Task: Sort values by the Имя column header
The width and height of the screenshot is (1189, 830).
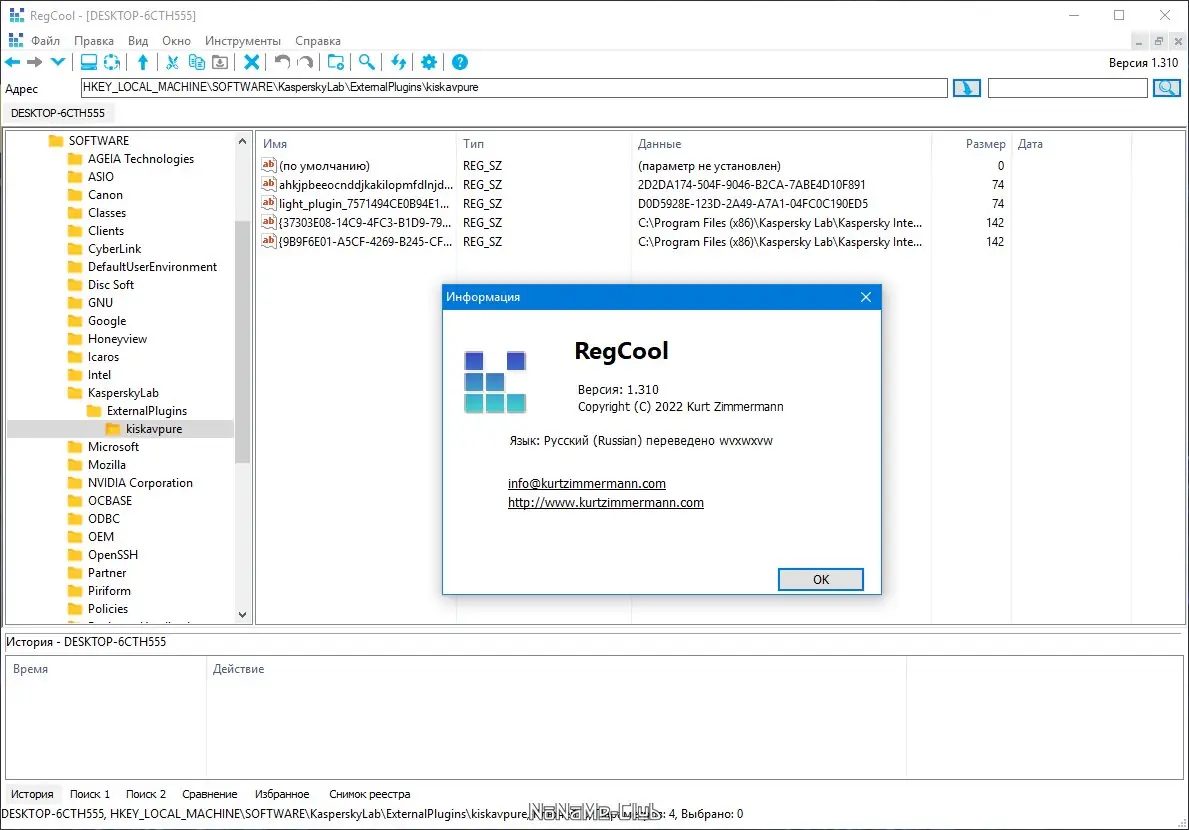Action: click(356, 144)
